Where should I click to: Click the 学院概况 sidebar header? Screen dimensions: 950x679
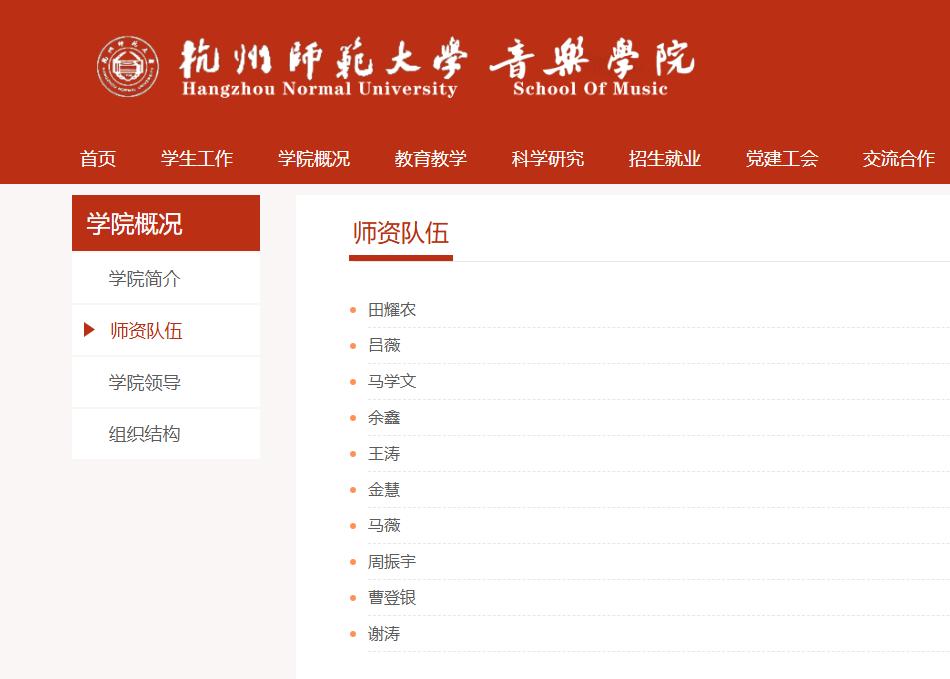coord(166,223)
